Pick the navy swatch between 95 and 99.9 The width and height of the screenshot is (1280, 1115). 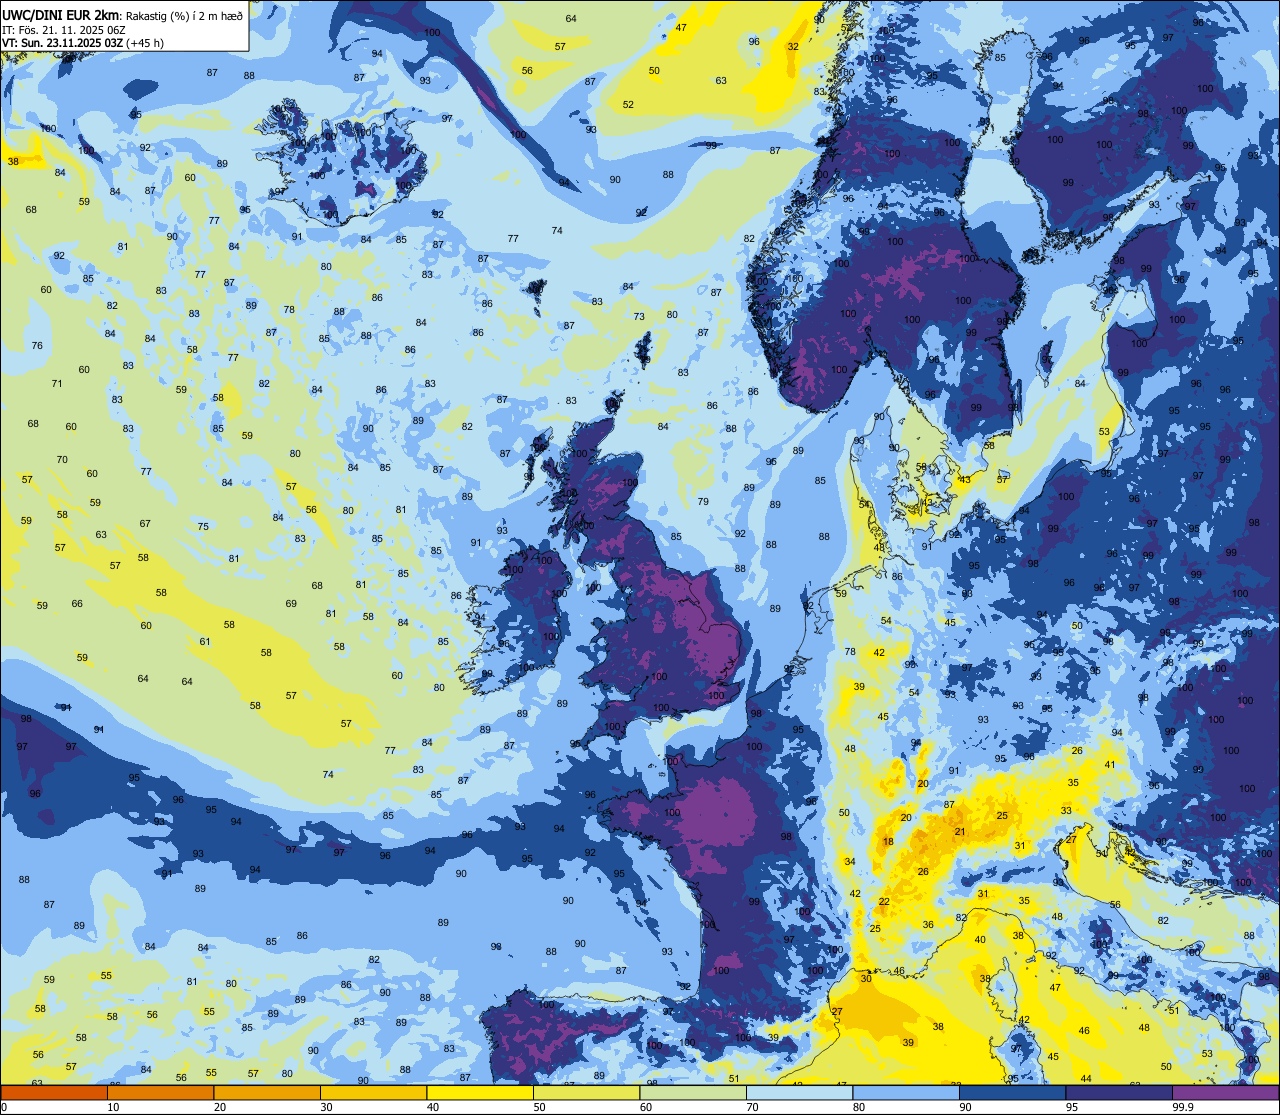click(1119, 1093)
